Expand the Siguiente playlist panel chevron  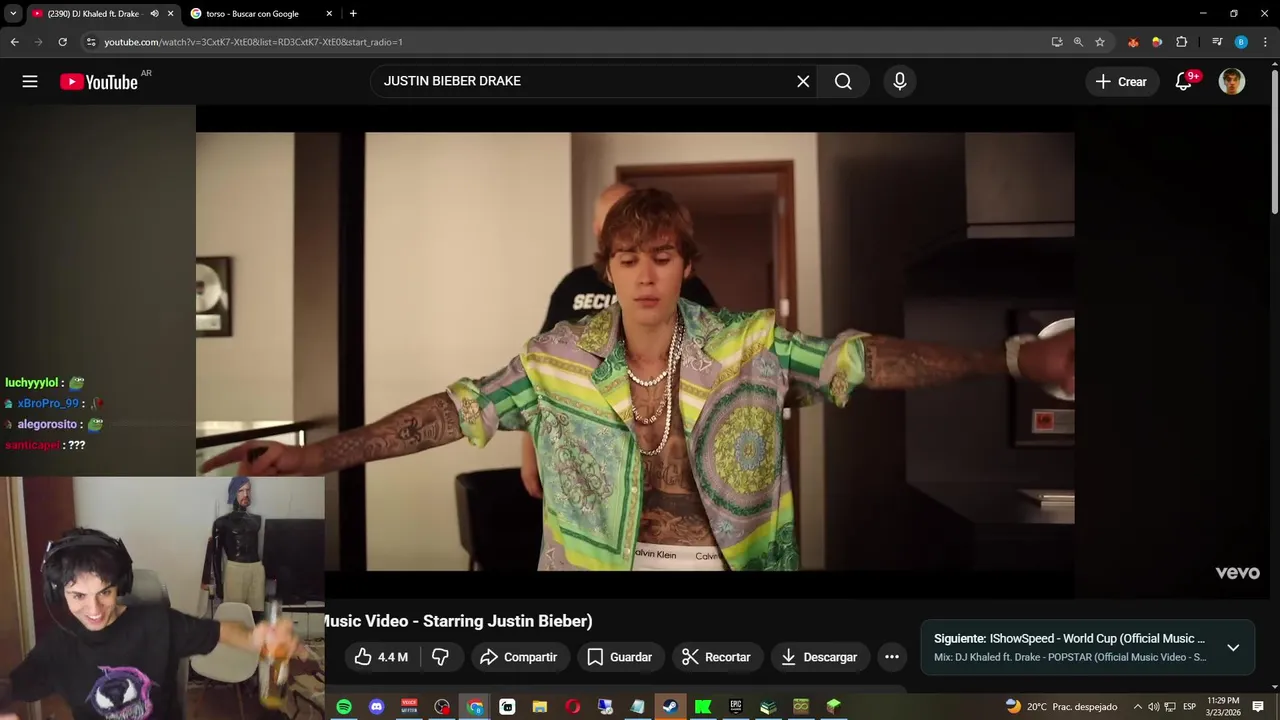(x=1233, y=647)
